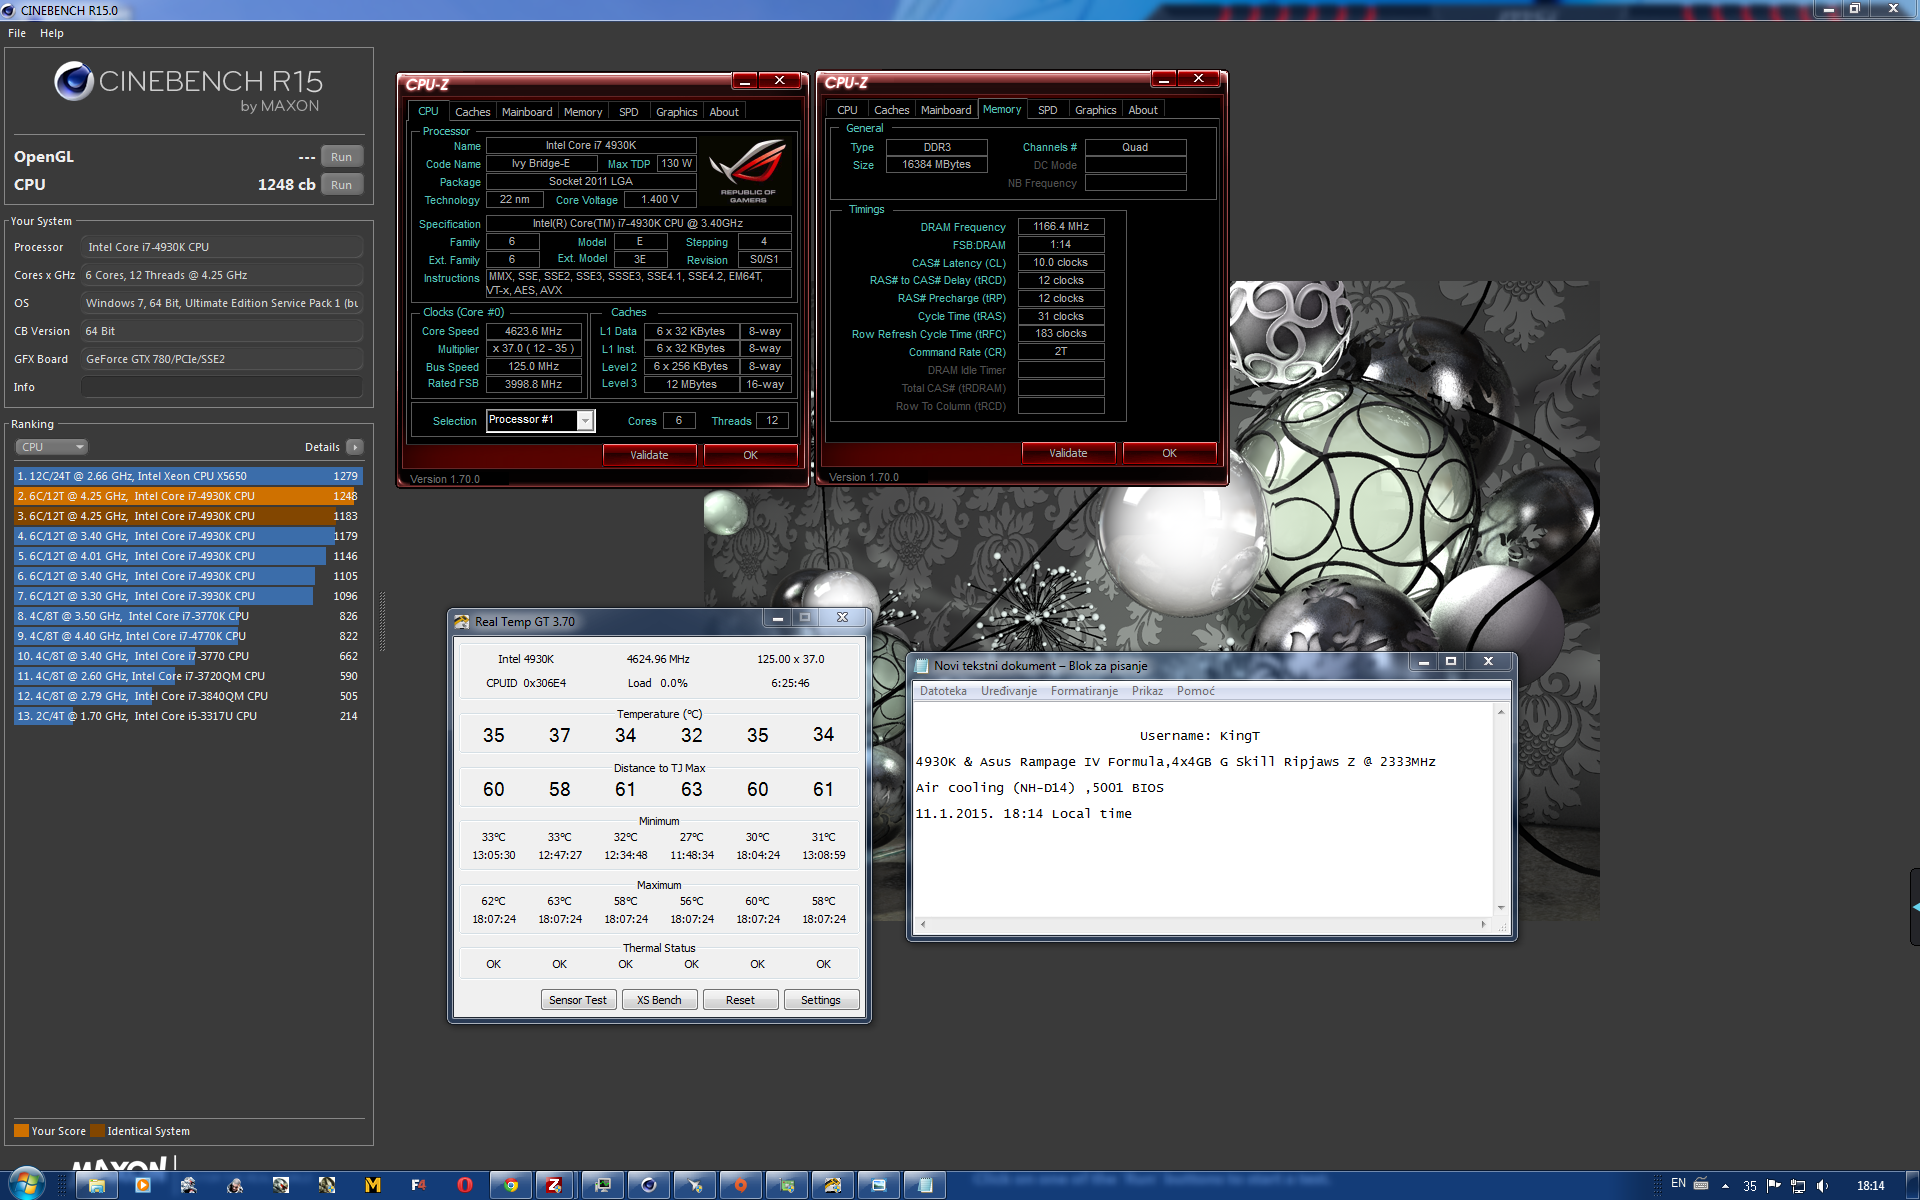Click the orange circle taskbar icon
The image size is (1920, 1200).
741,1185
